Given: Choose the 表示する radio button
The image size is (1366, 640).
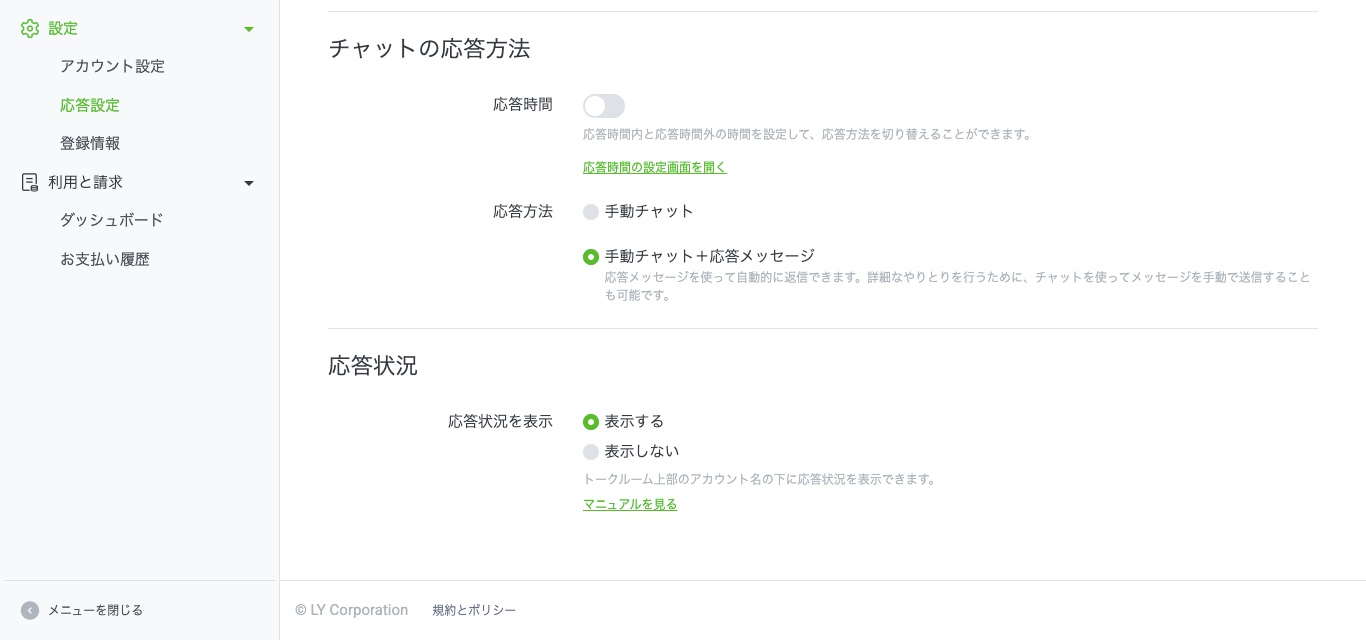Looking at the screenshot, I should 591,422.
